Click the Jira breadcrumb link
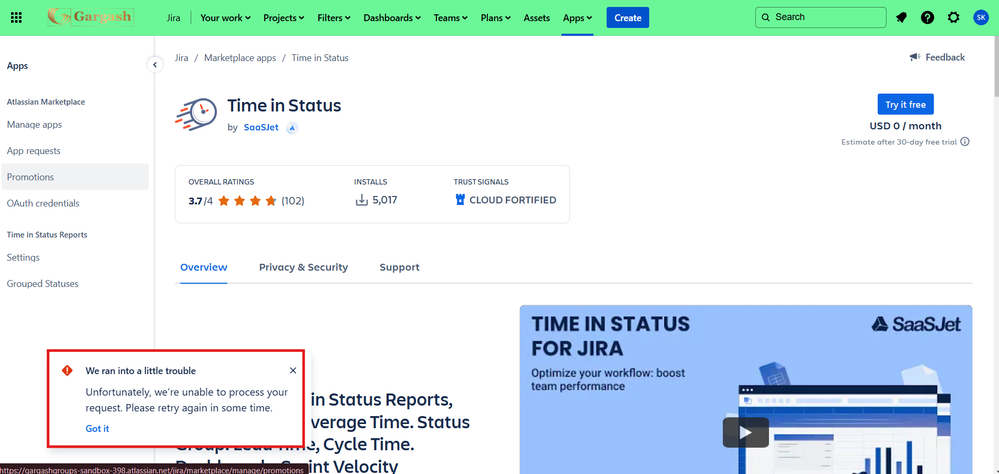Viewport: 999px width, 474px height. point(182,57)
